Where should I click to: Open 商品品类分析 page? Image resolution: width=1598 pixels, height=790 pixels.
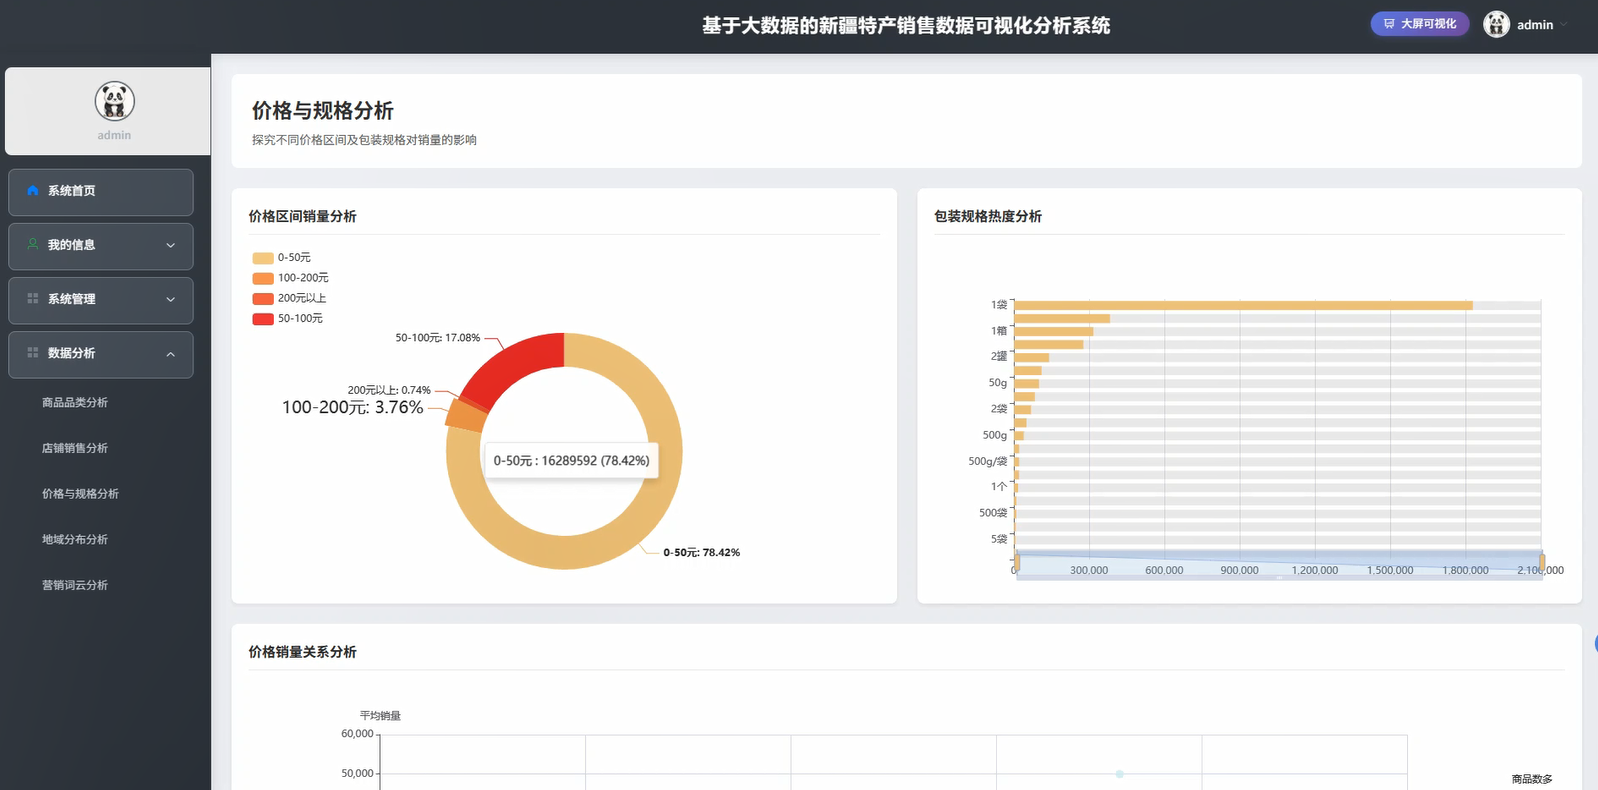[75, 402]
